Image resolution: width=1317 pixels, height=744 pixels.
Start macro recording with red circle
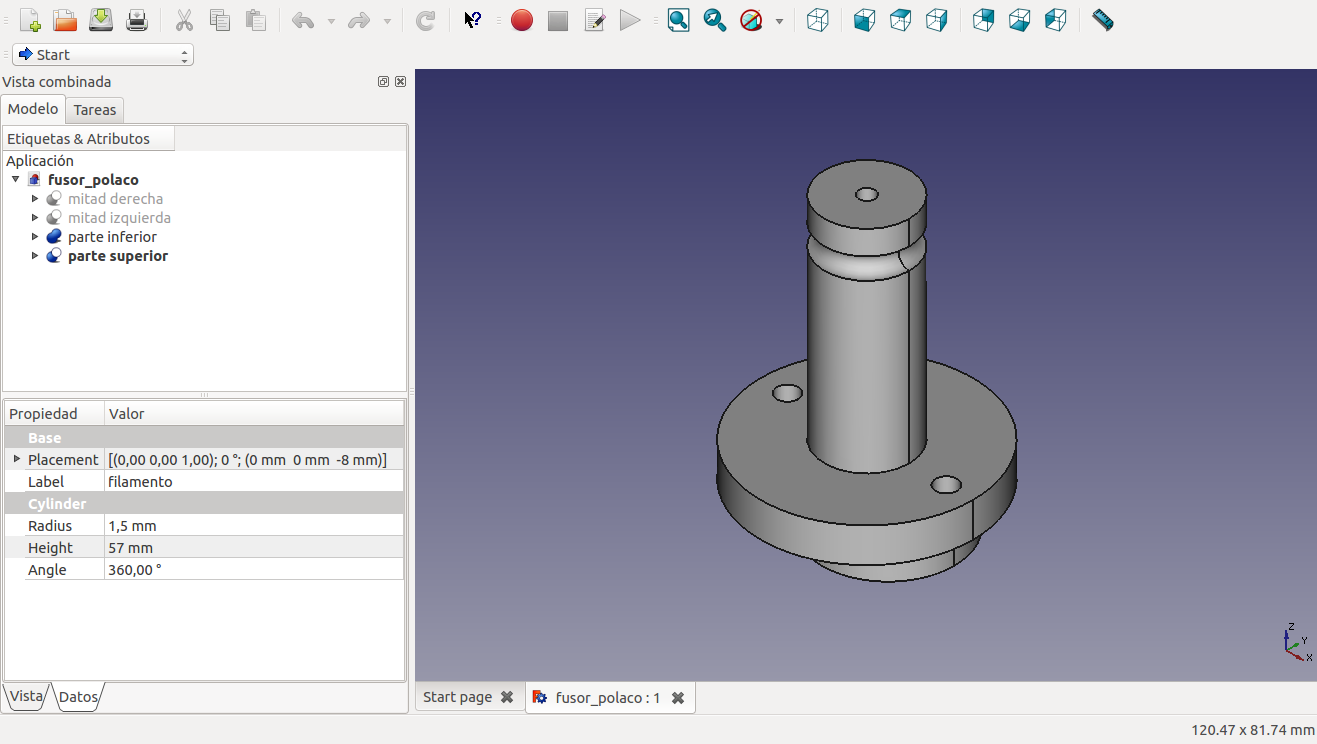point(522,20)
